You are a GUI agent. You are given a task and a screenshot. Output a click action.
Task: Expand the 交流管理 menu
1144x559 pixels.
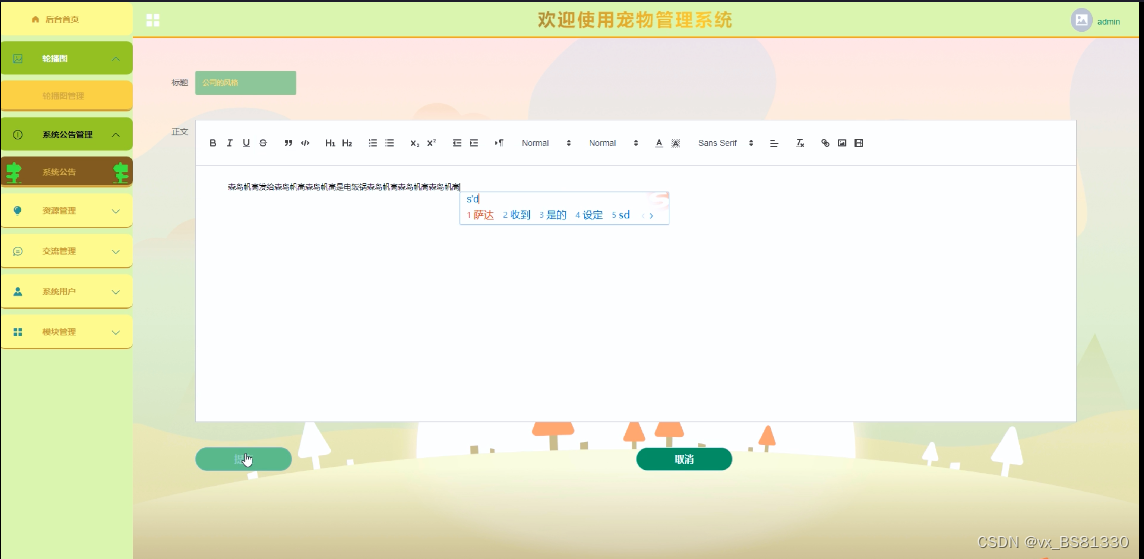pyautogui.click(x=66, y=251)
